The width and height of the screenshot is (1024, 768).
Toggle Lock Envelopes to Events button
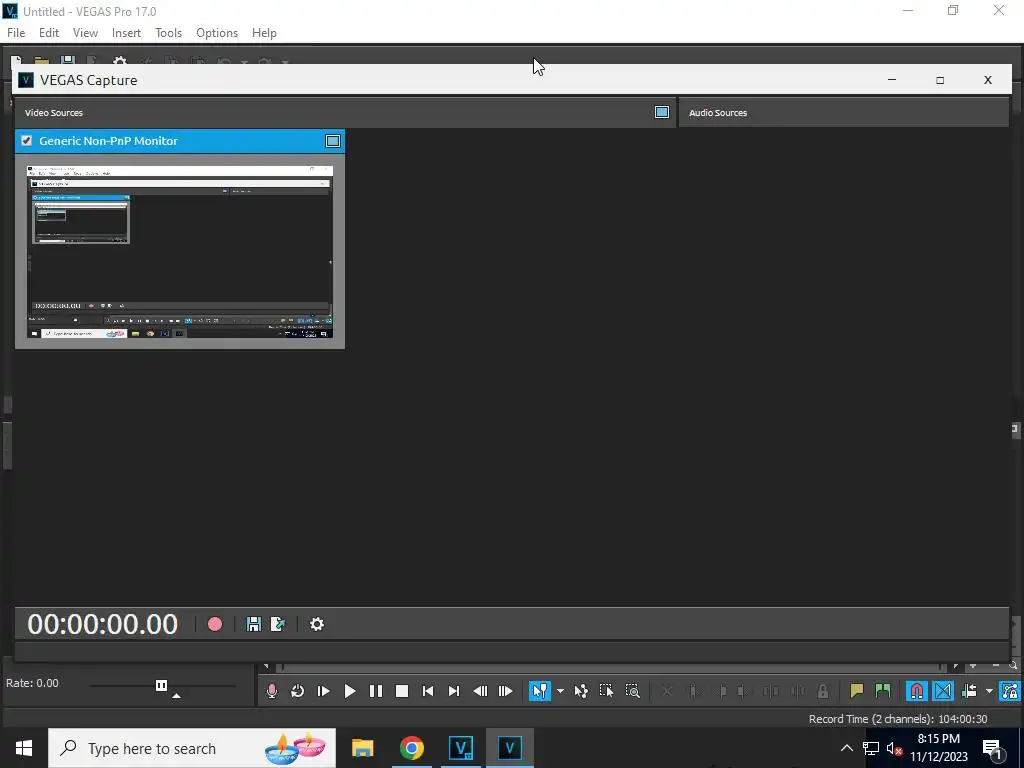click(1010, 691)
